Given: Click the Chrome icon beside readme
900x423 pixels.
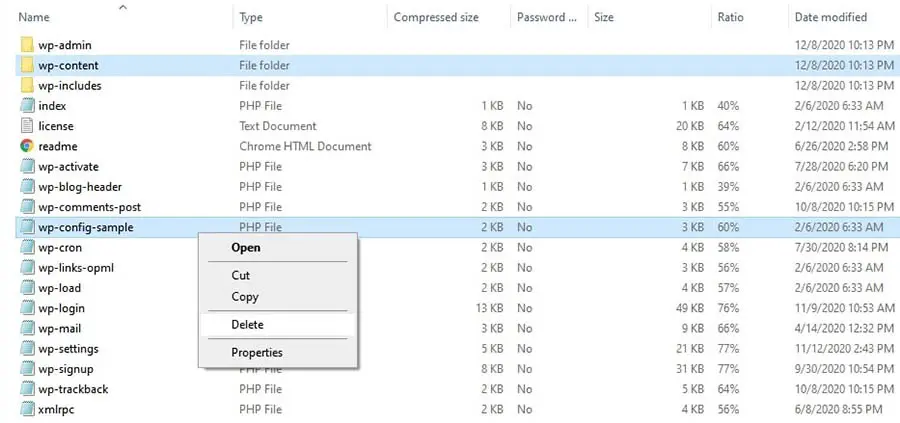Looking at the screenshot, I should [27, 146].
